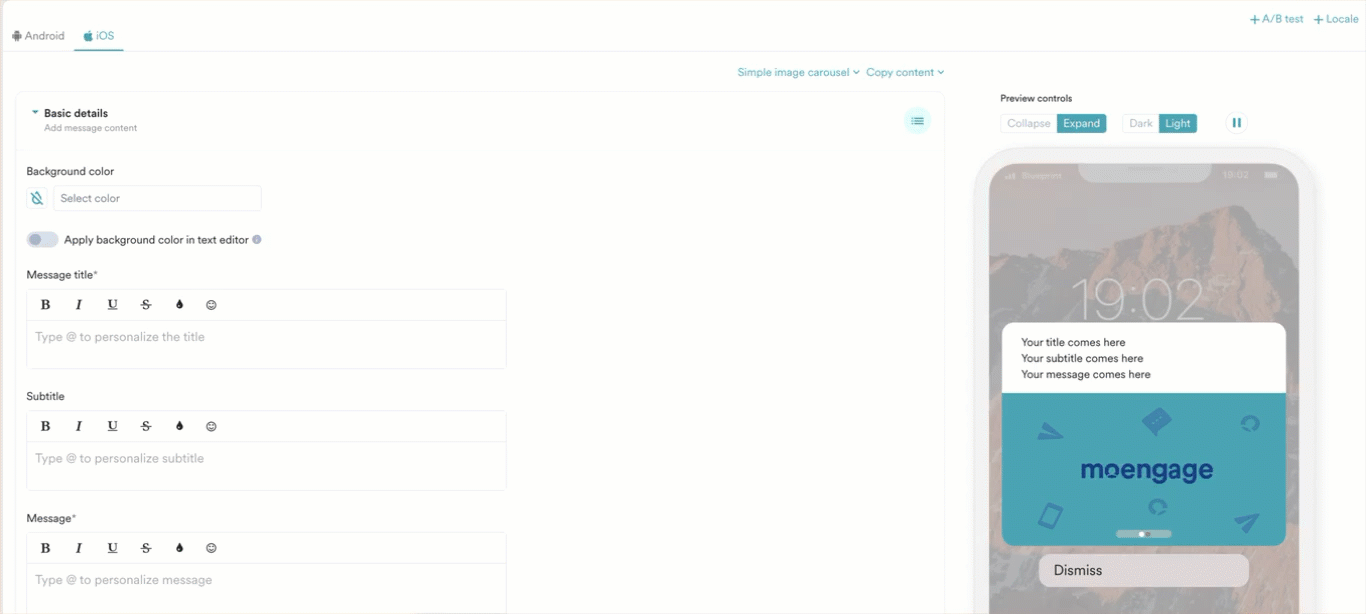Switch preview to Dark mode
Image resolution: width=1366 pixels, height=614 pixels.
[x=1140, y=123]
